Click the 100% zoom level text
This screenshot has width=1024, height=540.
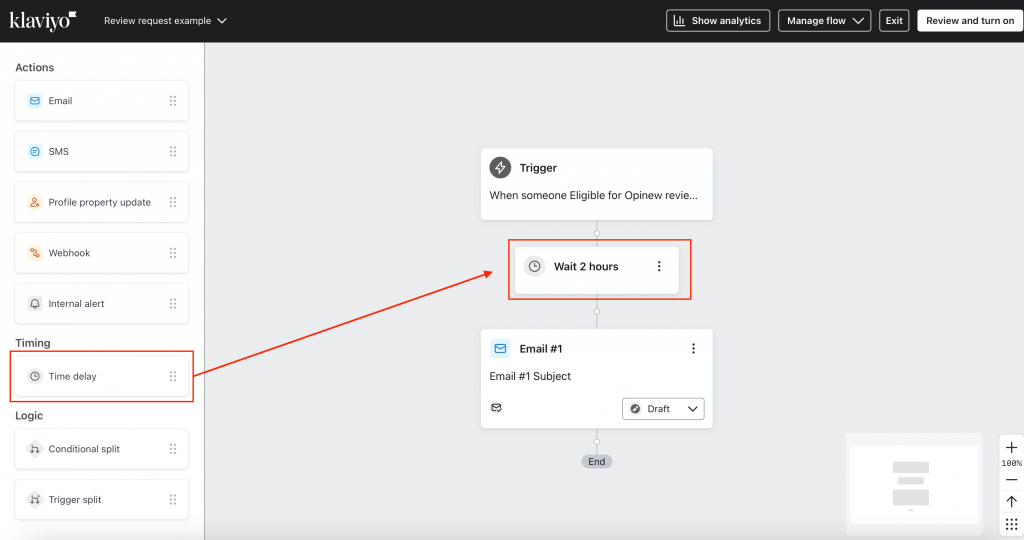point(1012,464)
